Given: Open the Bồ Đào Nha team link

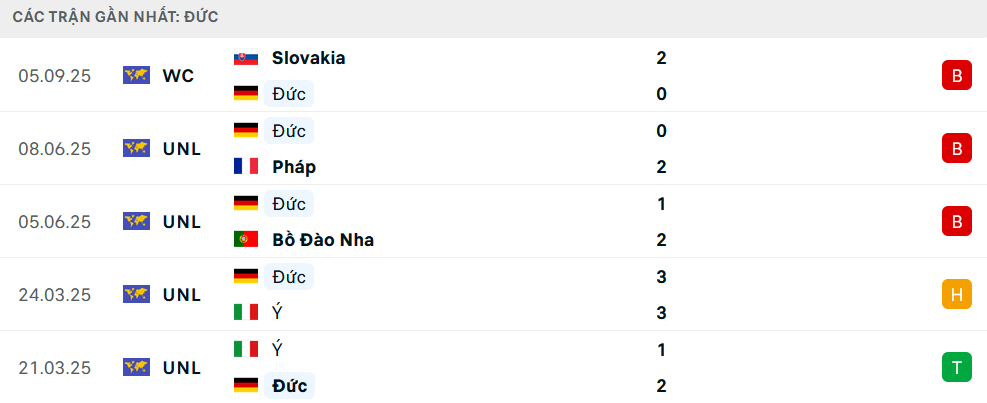Looking at the screenshot, I should tap(323, 240).
